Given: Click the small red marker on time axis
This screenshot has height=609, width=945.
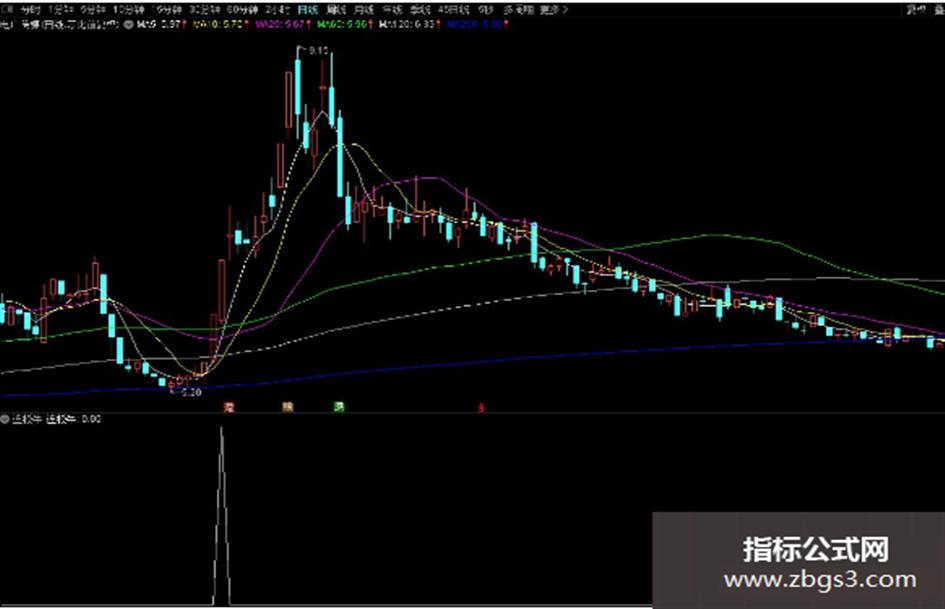Looking at the screenshot, I should click(x=481, y=408).
